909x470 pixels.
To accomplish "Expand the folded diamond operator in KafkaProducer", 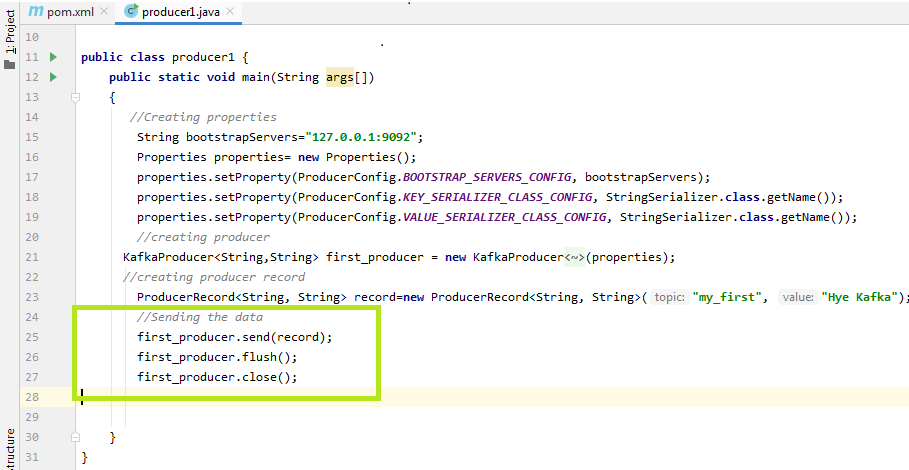I will (575, 257).
